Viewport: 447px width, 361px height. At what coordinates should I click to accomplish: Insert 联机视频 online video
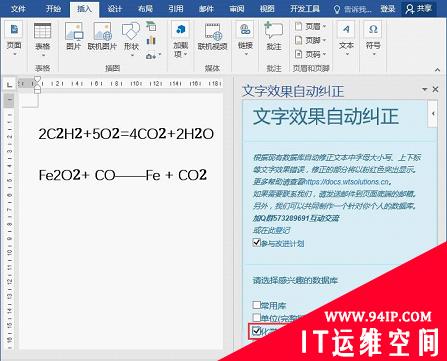tap(212, 37)
